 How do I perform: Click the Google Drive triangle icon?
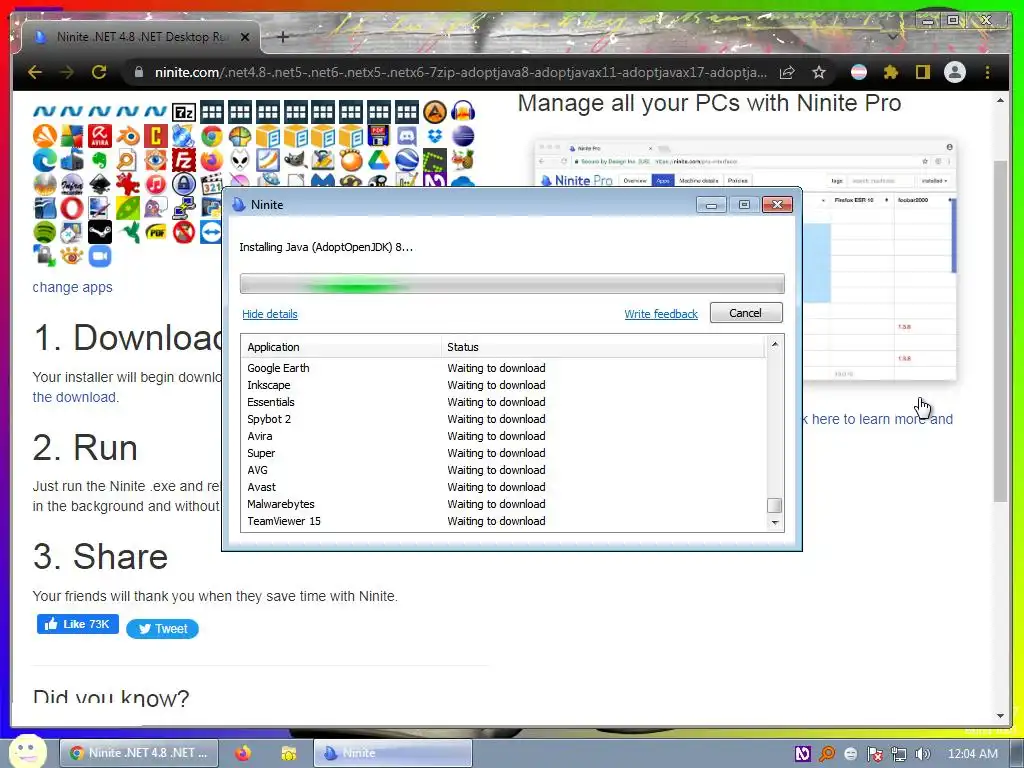click(x=379, y=160)
